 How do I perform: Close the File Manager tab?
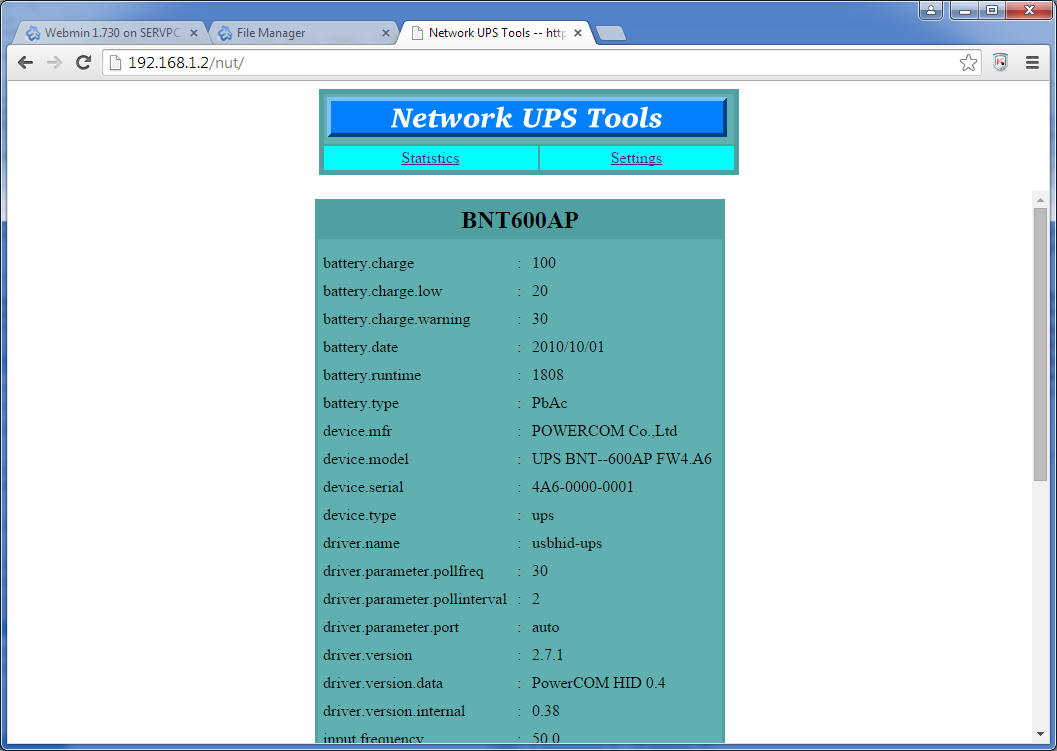[386, 32]
